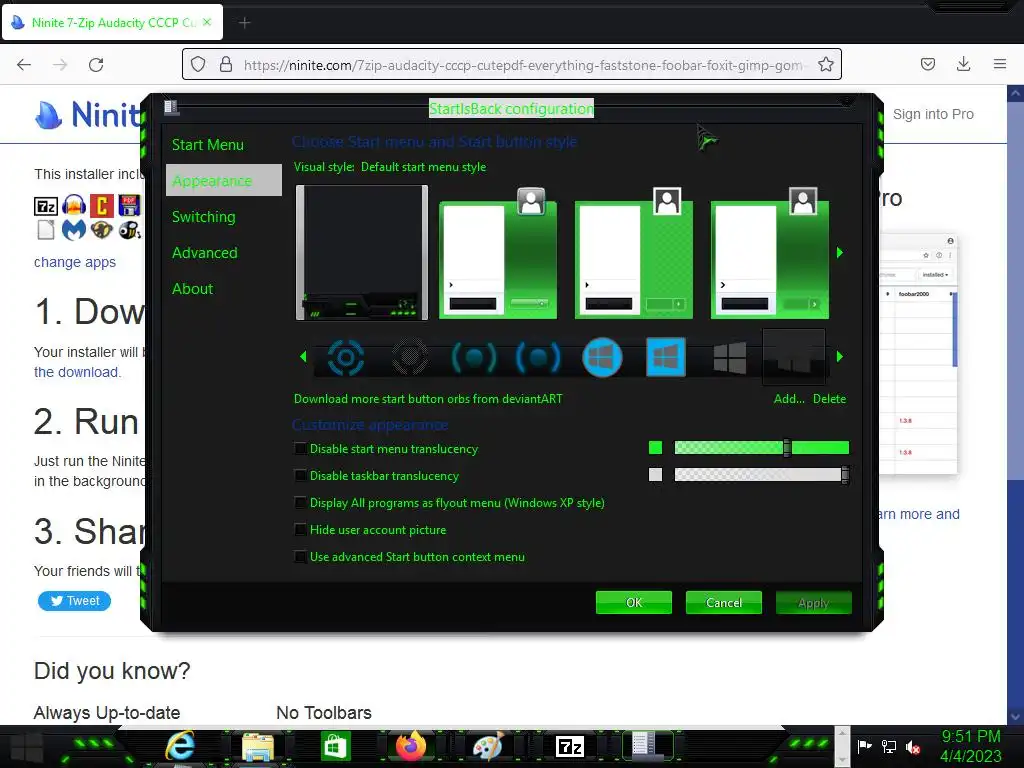This screenshot has width=1024, height=768.
Task: Open the taskbar clock showing 9:51 PM
Action: click(970, 746)
